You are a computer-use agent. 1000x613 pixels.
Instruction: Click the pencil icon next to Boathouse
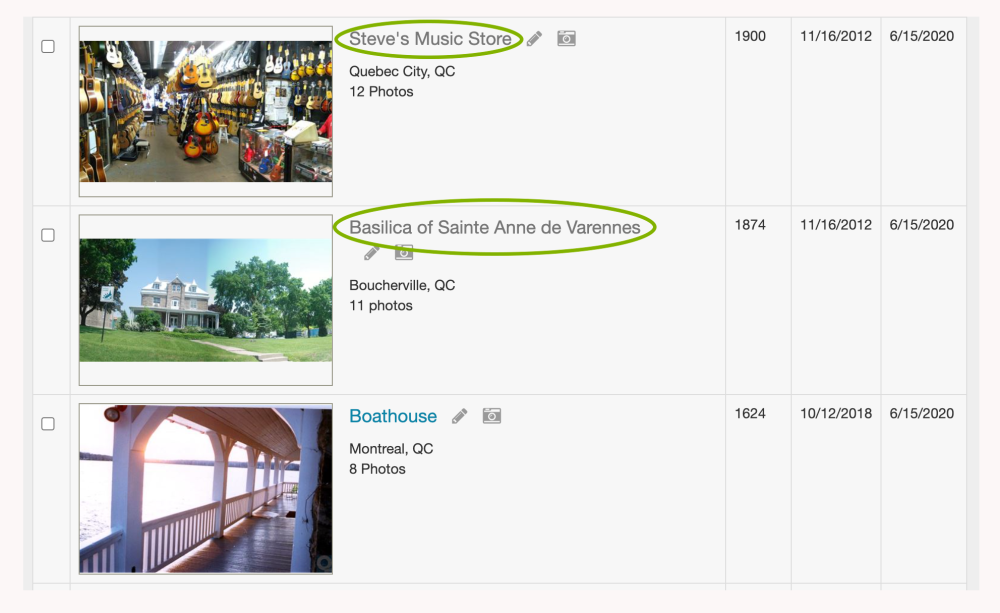459,416
